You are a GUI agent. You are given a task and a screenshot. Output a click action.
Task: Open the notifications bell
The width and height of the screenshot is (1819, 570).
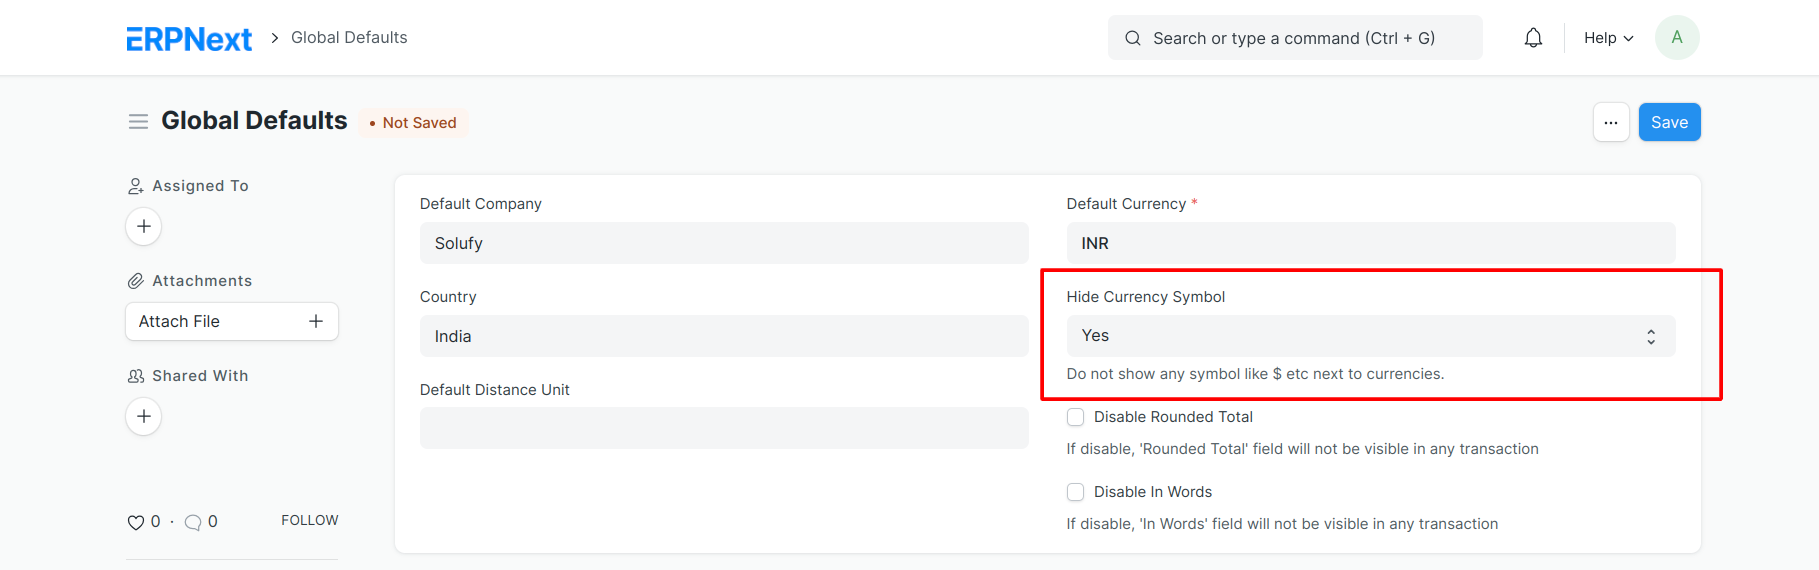(1533, 38)
